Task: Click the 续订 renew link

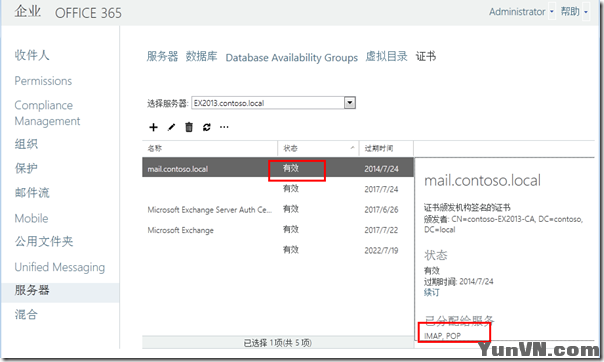Action: 431,292
